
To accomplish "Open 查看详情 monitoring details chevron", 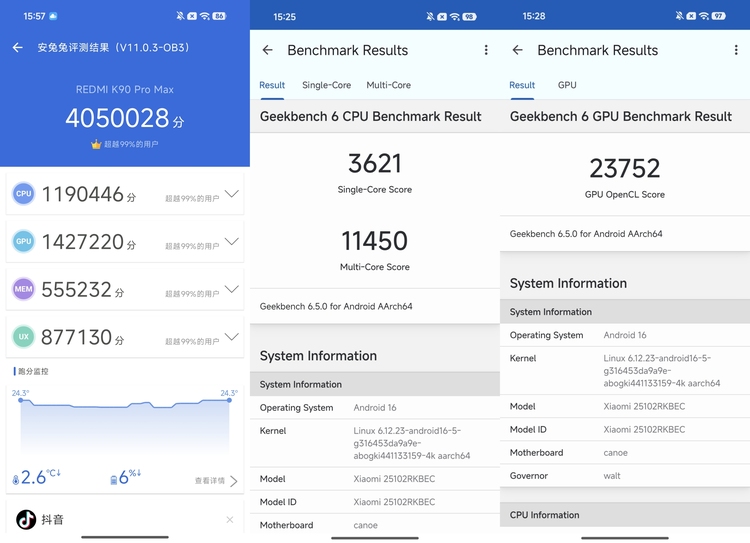I will coord(233,481).
